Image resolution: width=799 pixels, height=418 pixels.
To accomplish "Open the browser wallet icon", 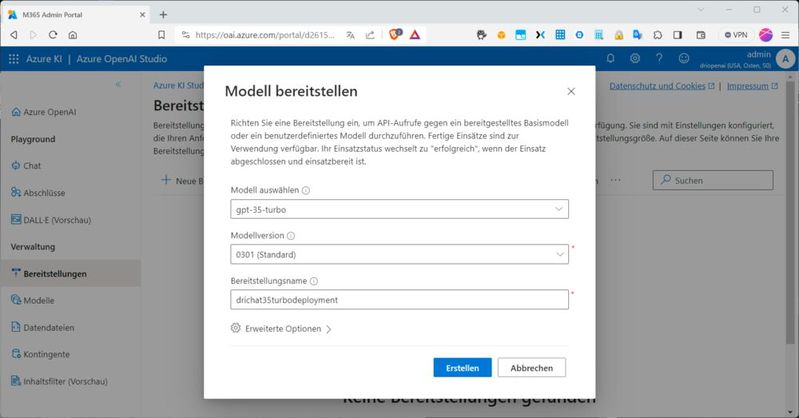I will 701,35.
